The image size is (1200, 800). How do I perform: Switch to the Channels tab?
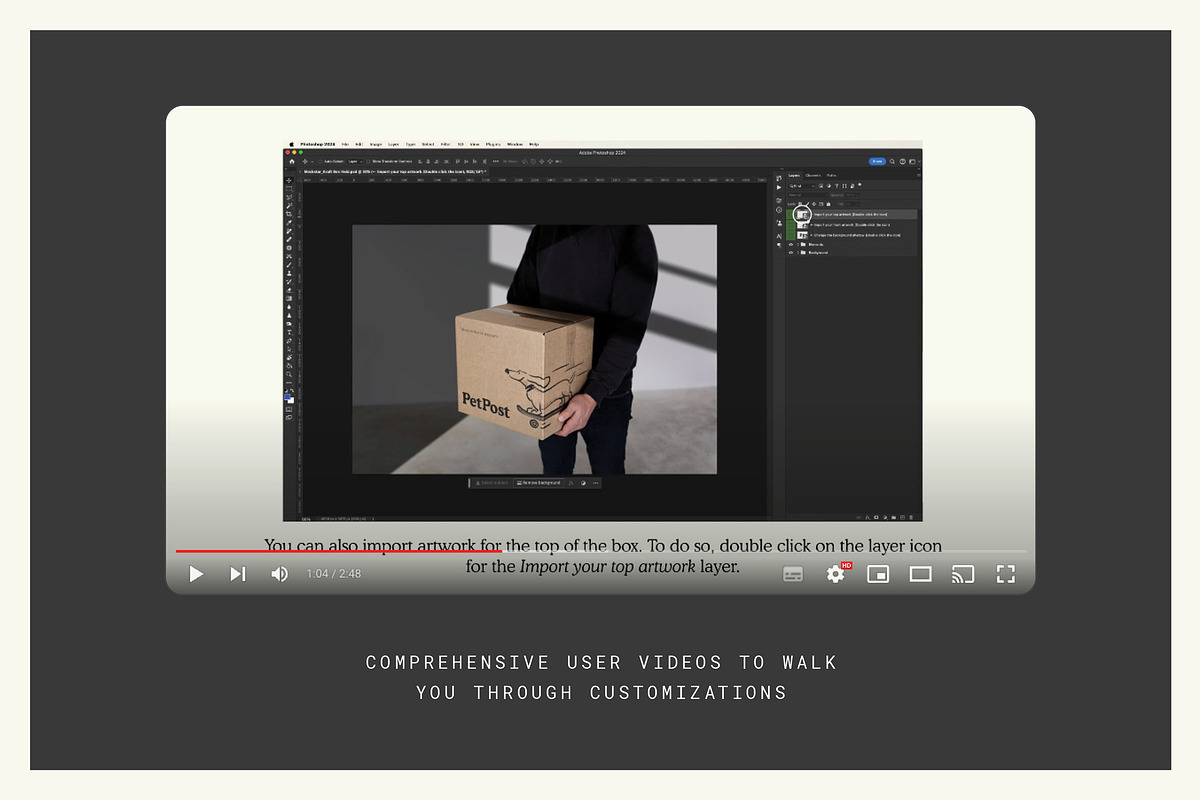coord(813,175)
